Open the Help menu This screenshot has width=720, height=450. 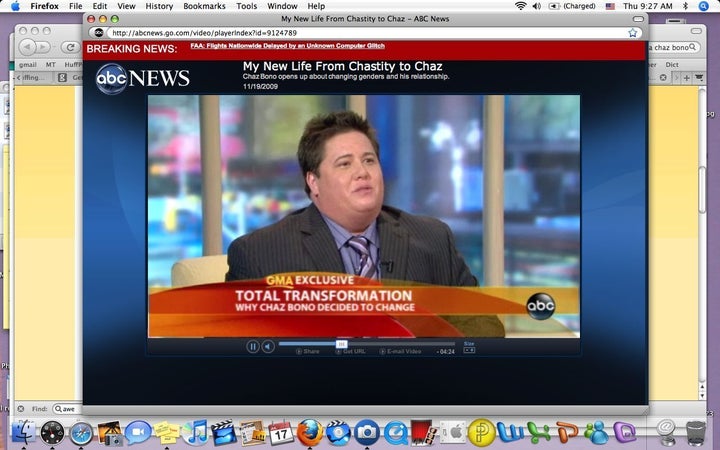[x=316, y=6]
